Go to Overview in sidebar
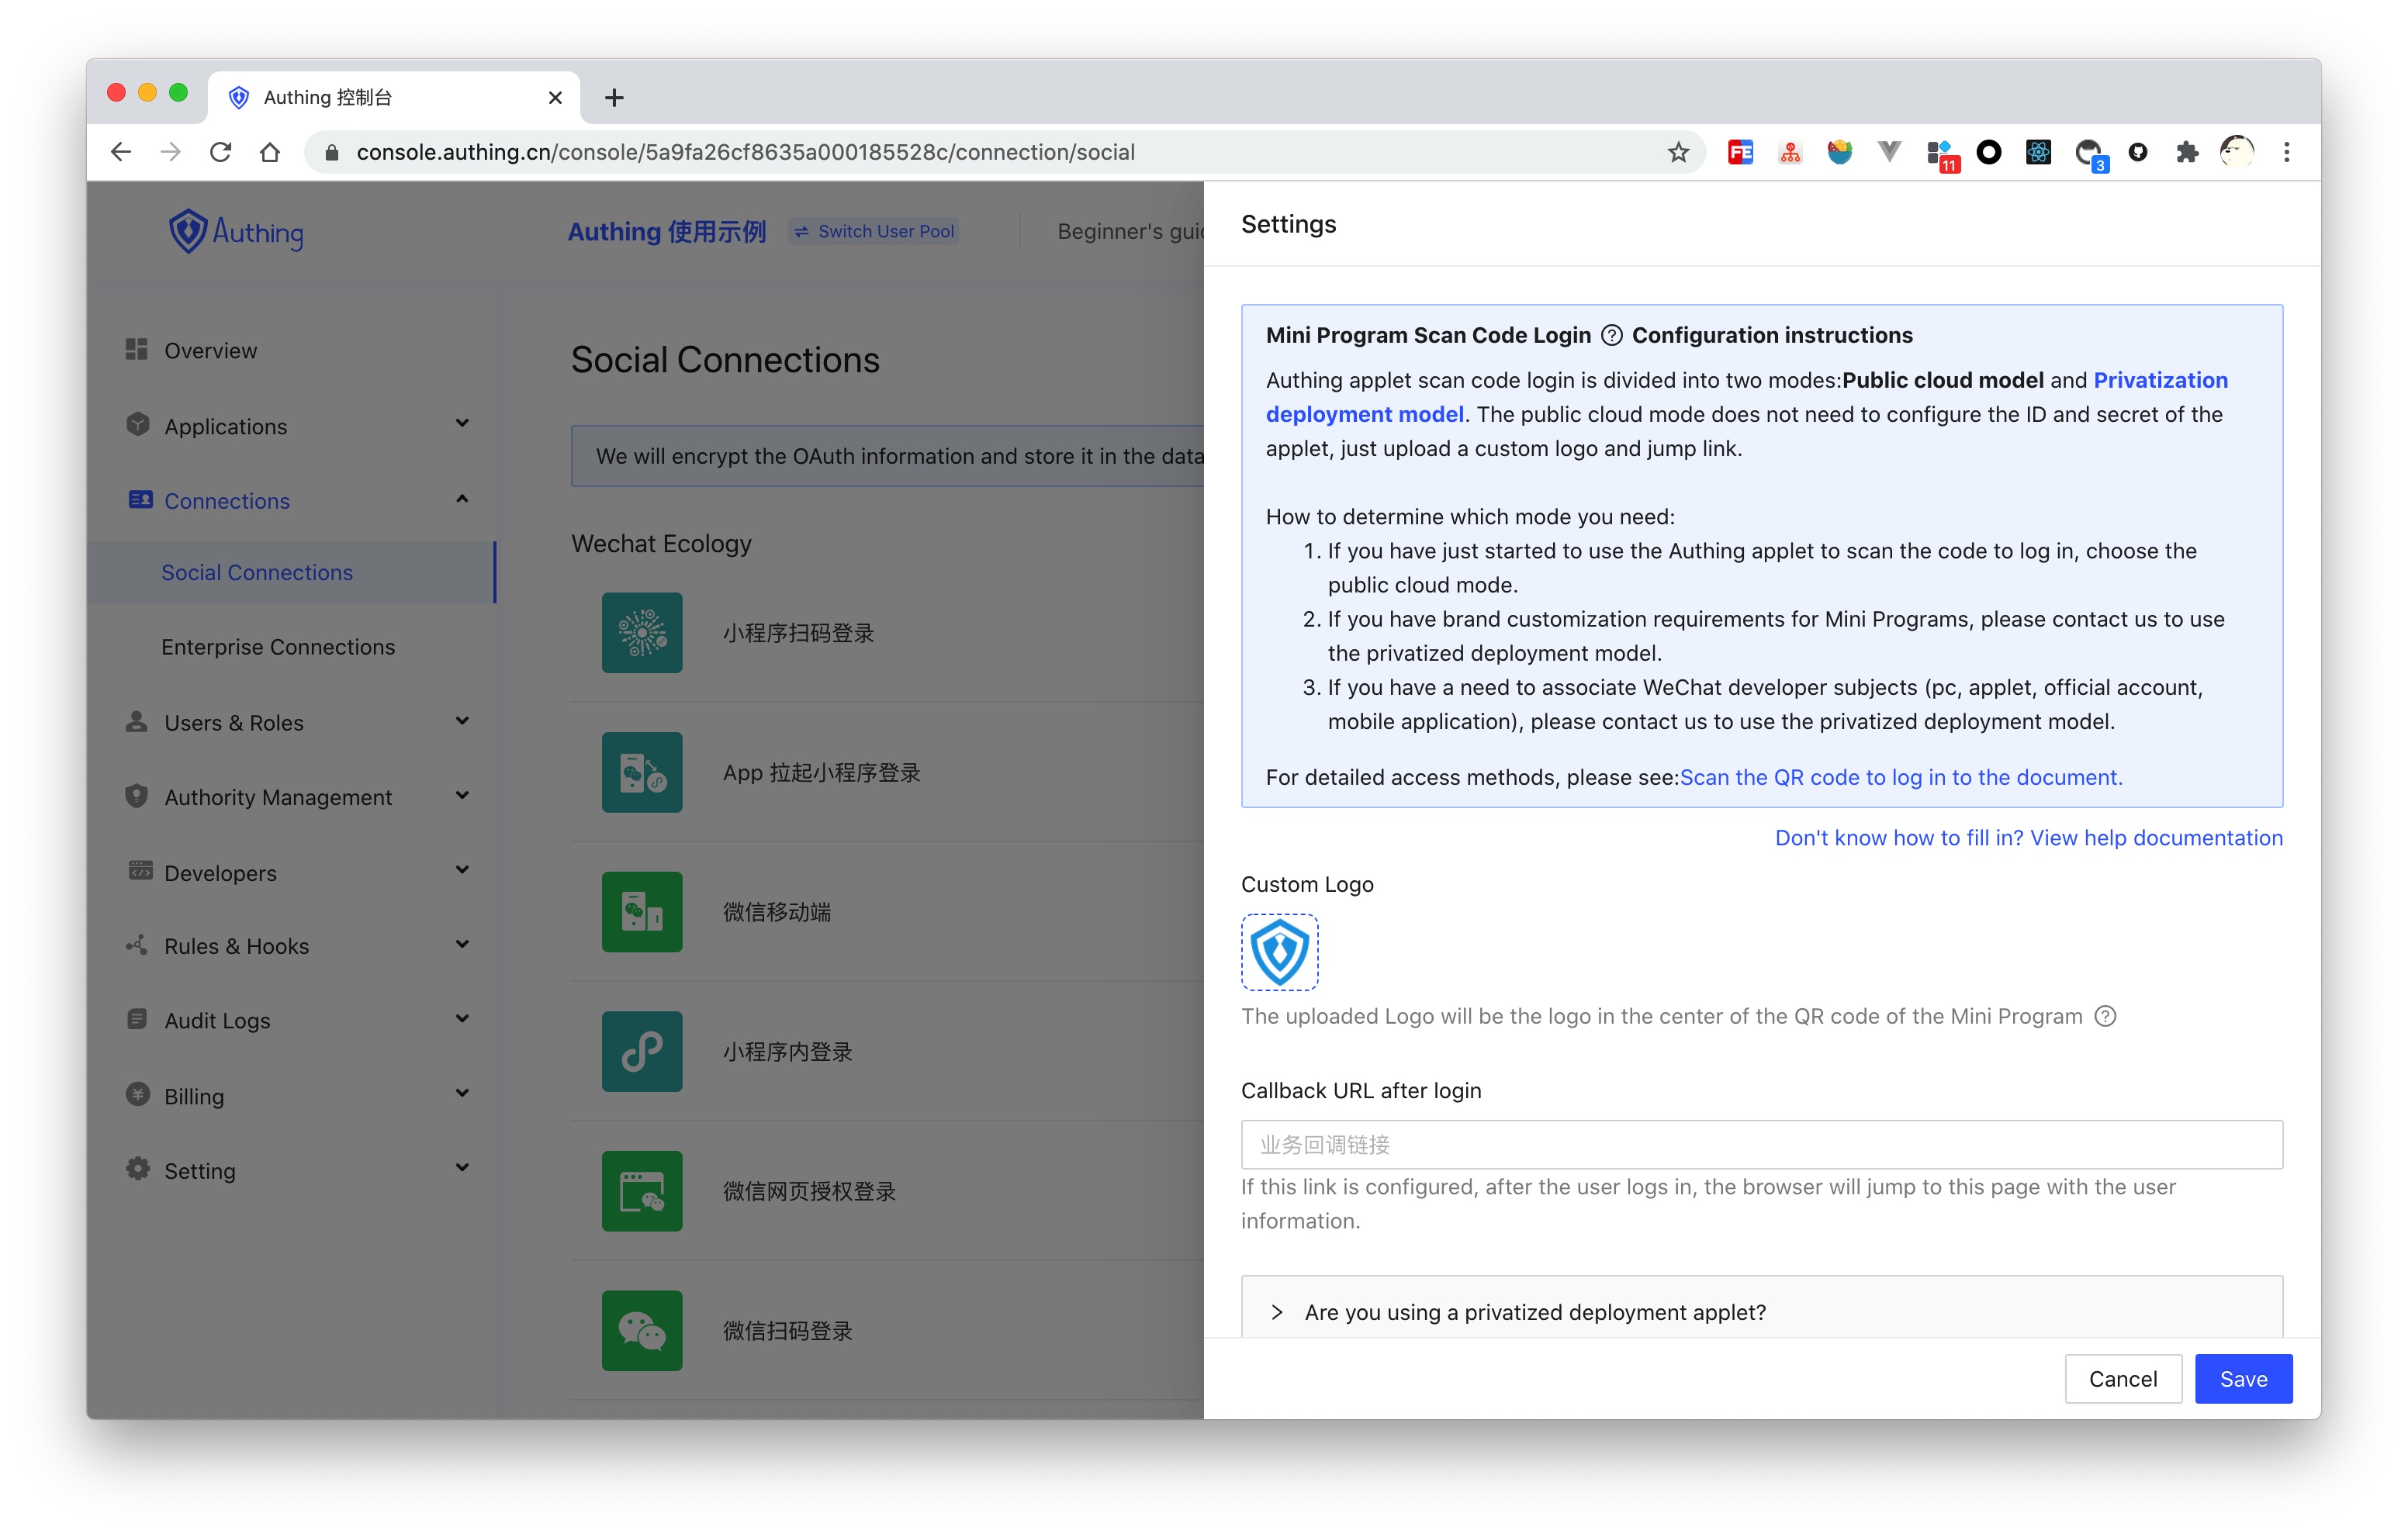 point(210,350)
